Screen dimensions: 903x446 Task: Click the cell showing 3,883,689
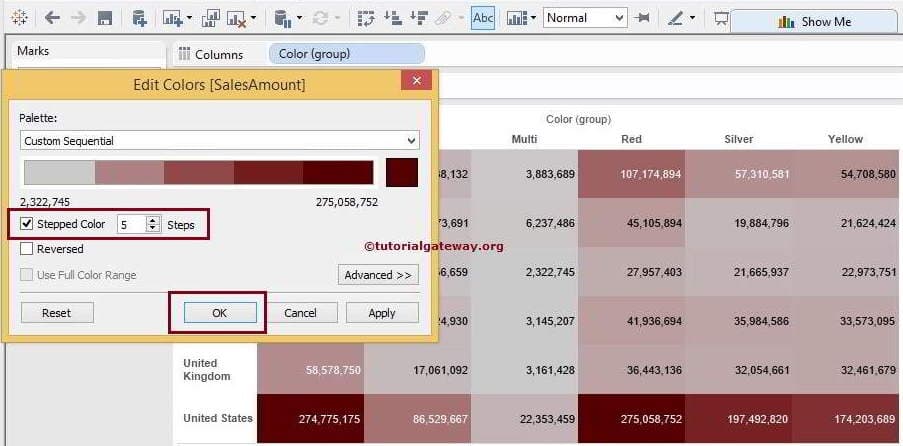[x=525, y=174]
